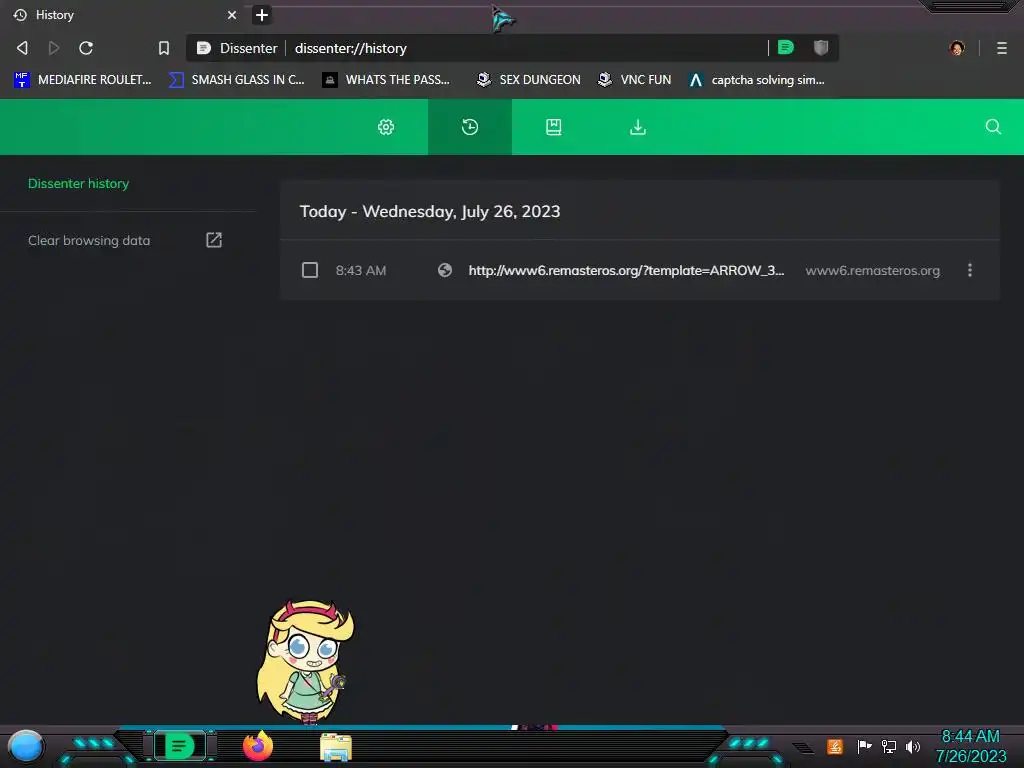Click the Dissenter site identity label

tap(237, 48)
